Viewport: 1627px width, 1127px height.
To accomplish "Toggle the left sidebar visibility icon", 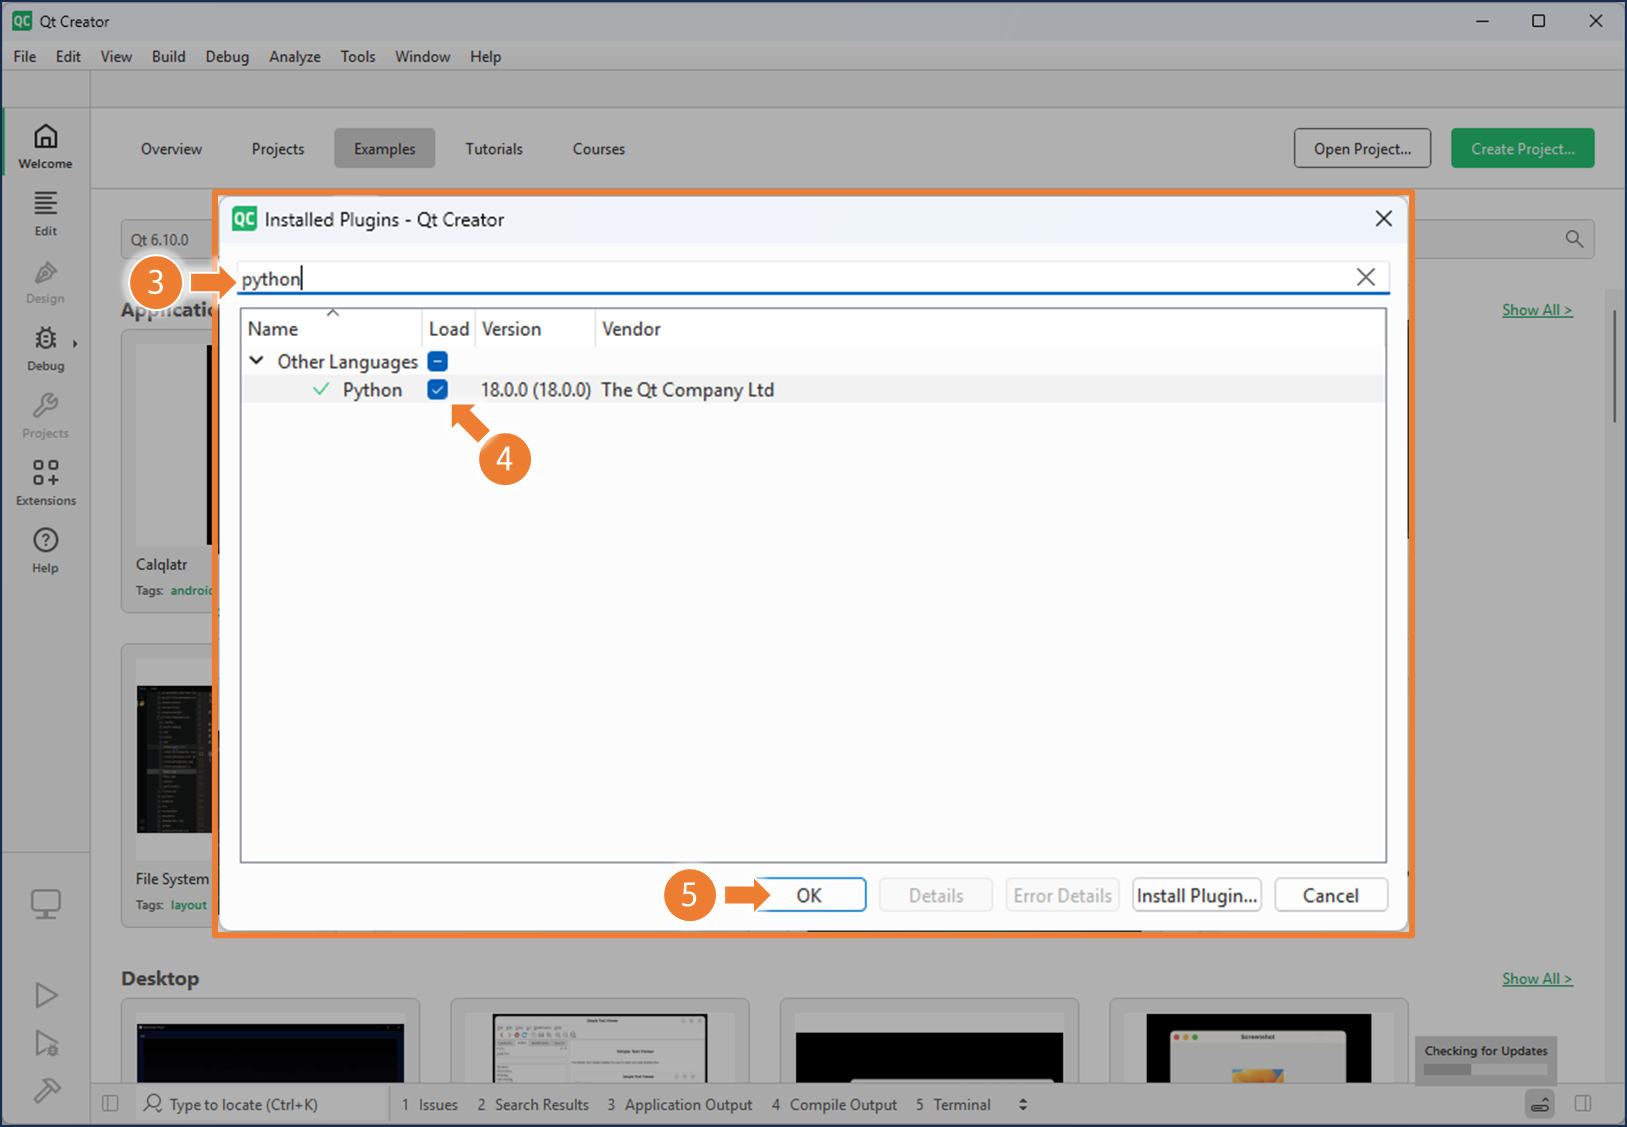I will pos(111,1104).
